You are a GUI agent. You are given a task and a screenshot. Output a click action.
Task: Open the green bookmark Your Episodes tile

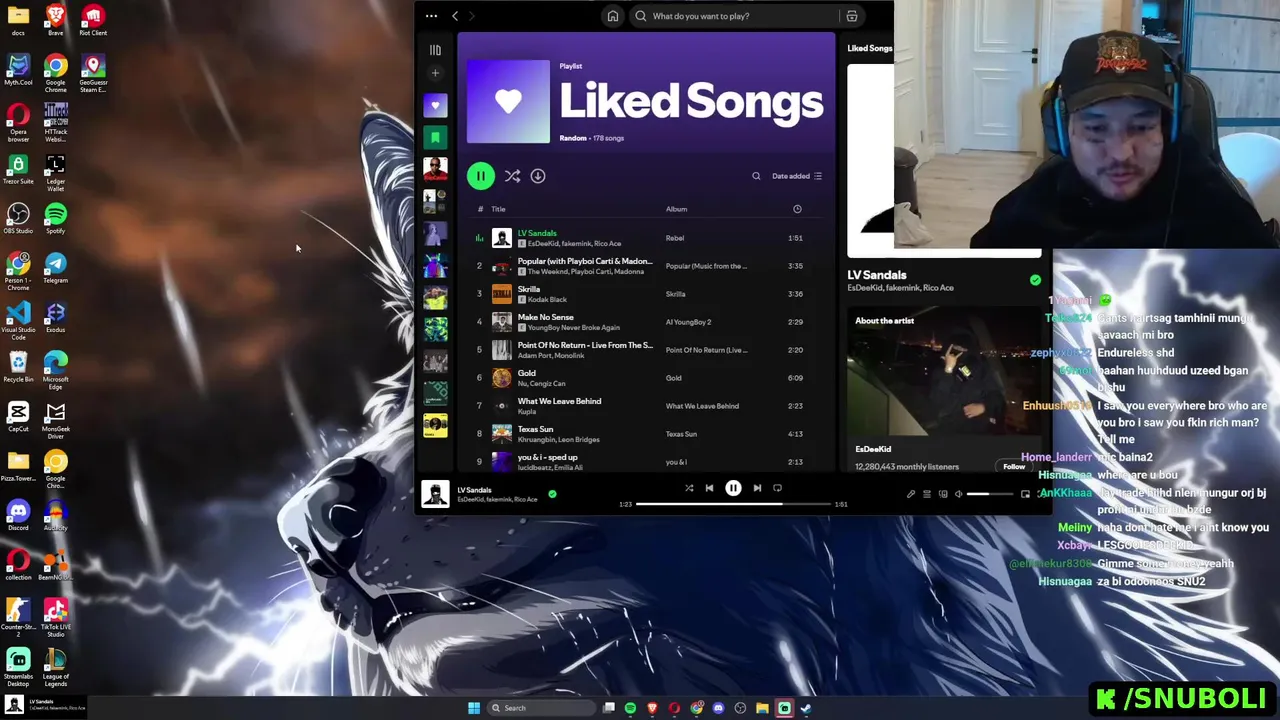click(x=435, y=137)
